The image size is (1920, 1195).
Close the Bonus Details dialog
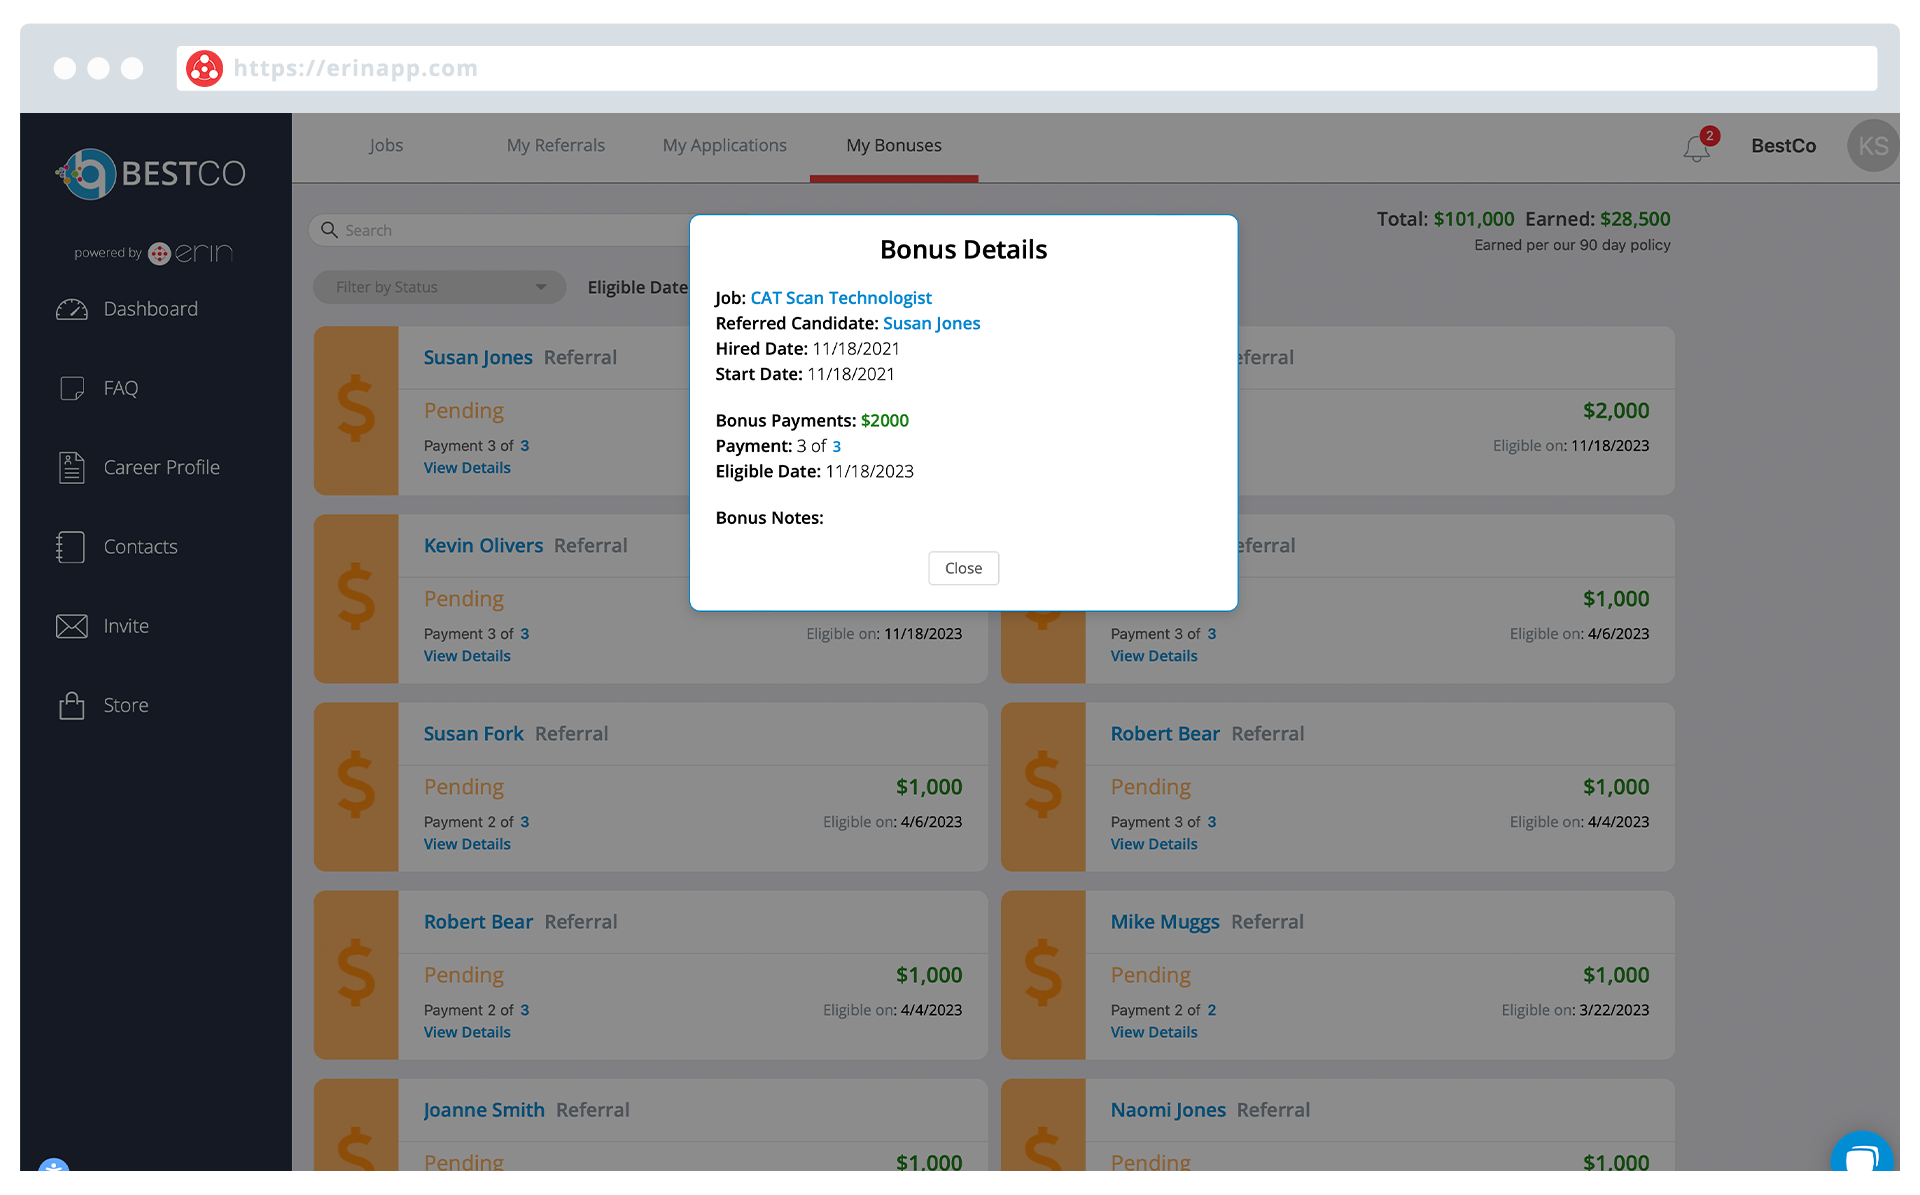click(x=963, y=568)
